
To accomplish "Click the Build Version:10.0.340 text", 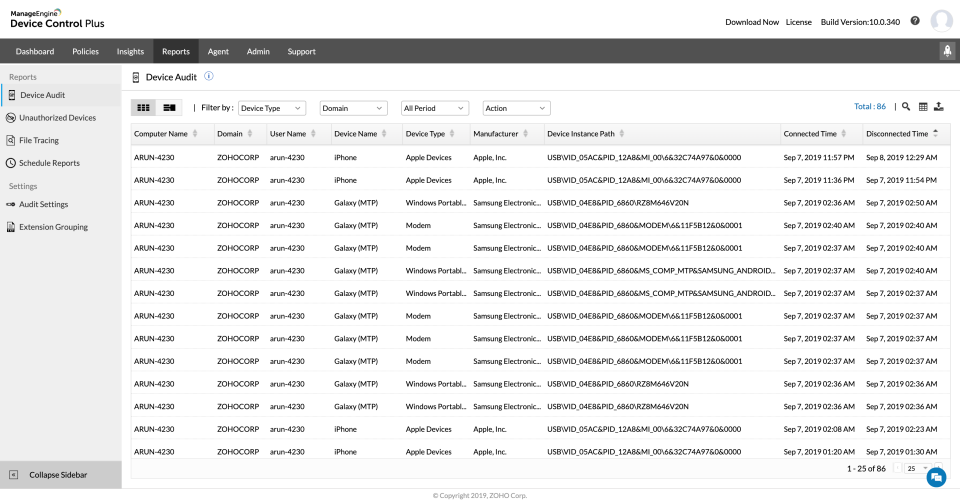I will [x=860, y=22].
